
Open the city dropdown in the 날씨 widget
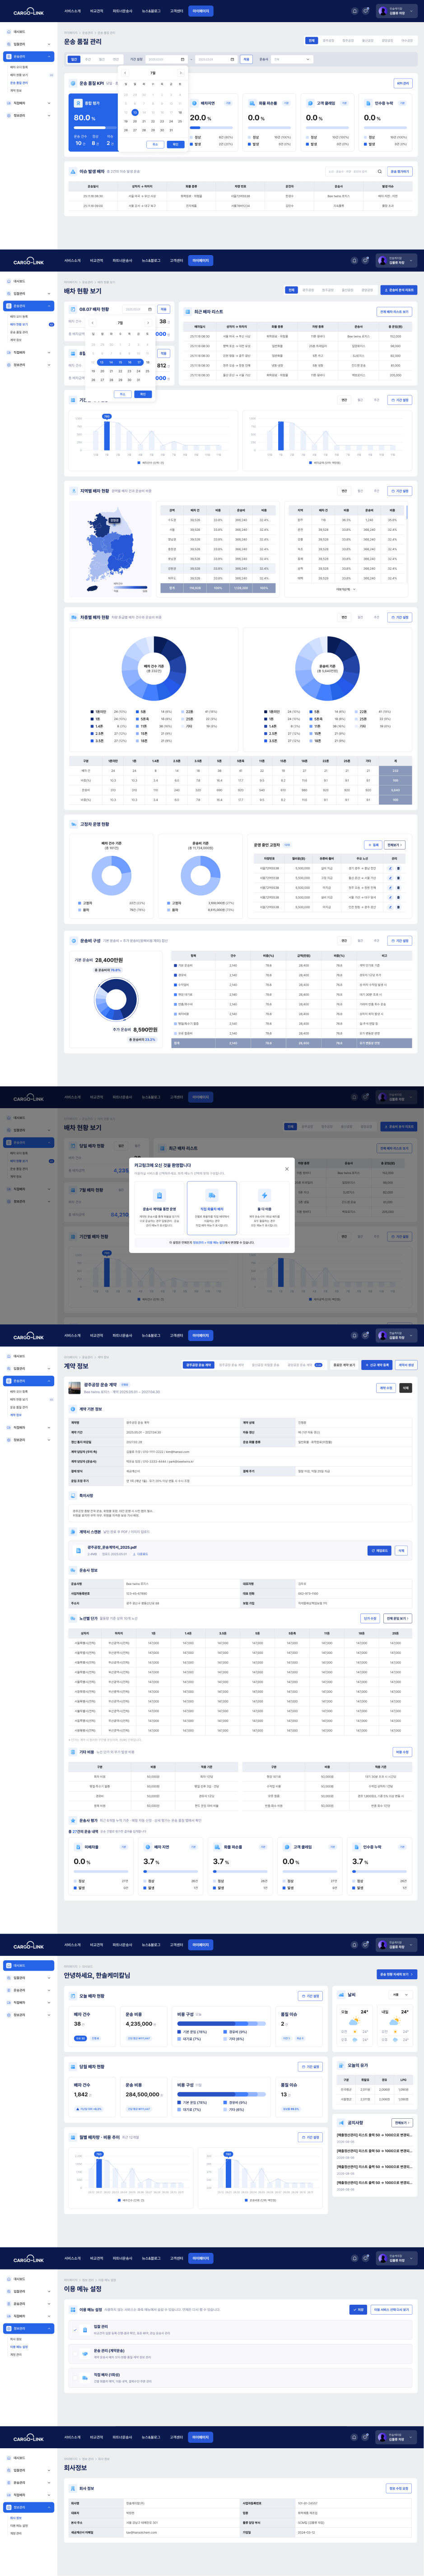point(401,1995)
